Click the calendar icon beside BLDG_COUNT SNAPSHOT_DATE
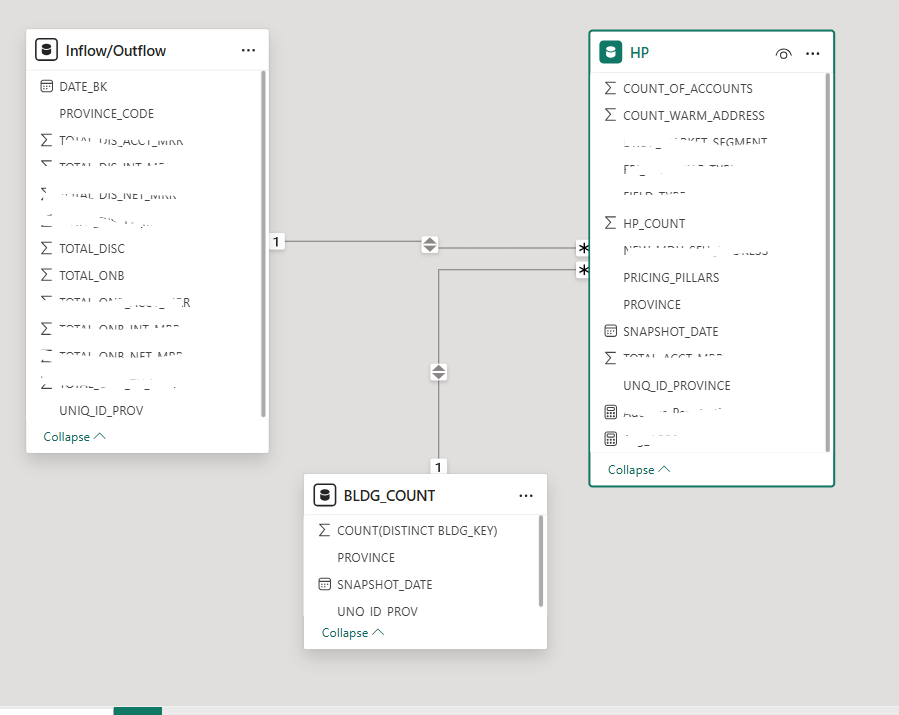 point(325,584)
